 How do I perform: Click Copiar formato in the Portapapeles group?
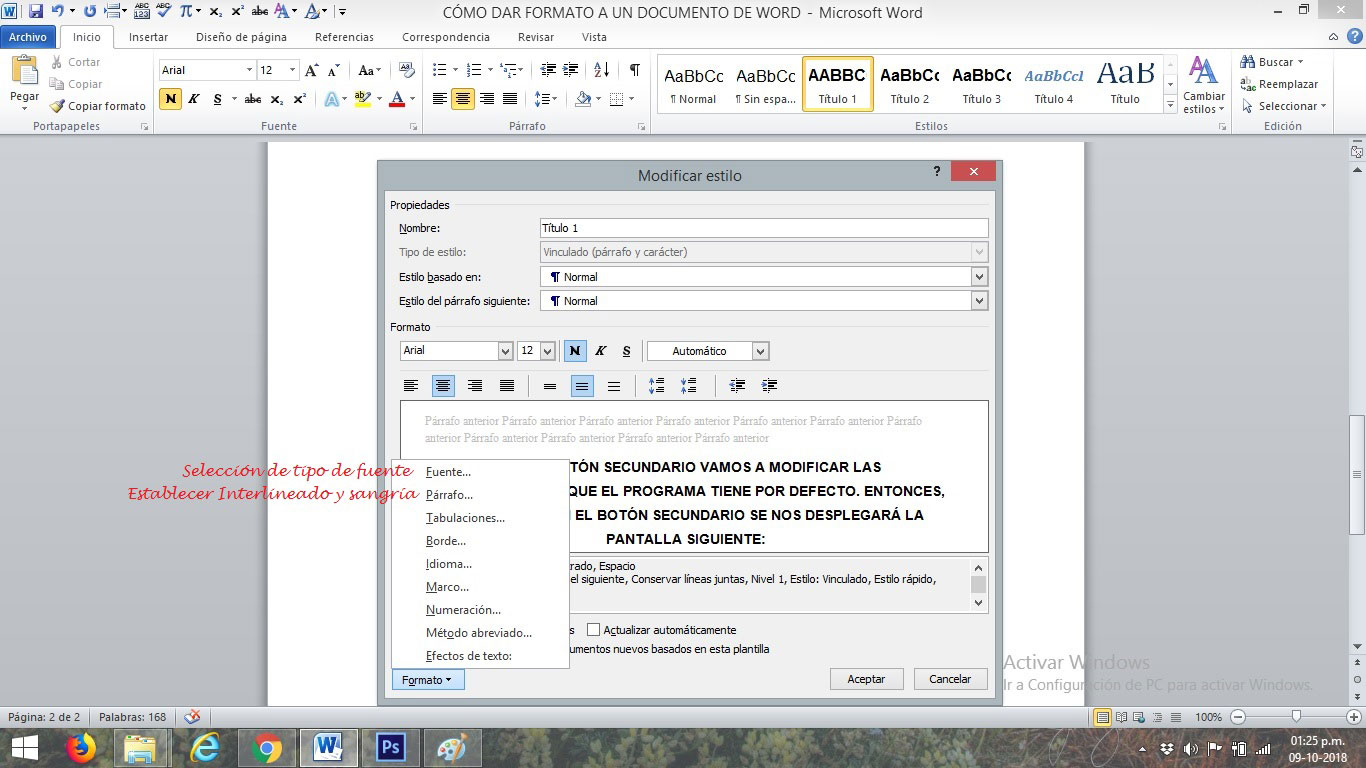coord(98,106)
